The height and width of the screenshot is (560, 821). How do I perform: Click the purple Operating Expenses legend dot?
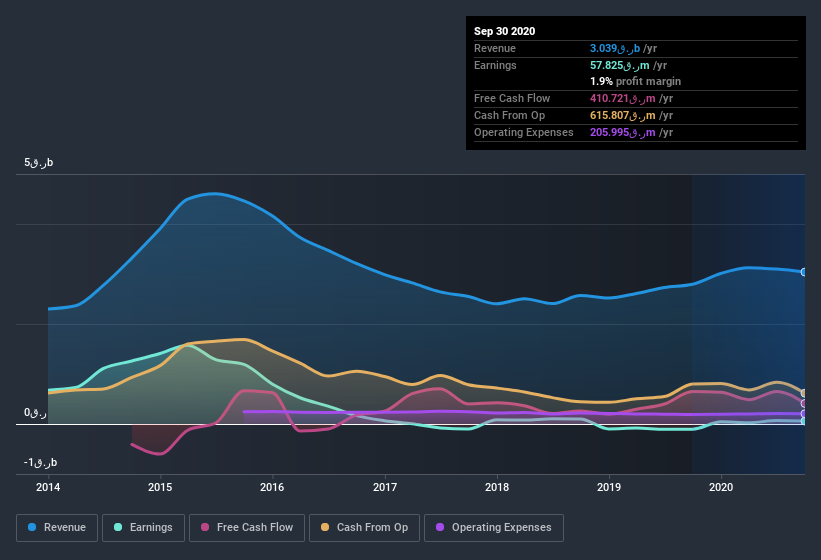[x=440, y=527]
